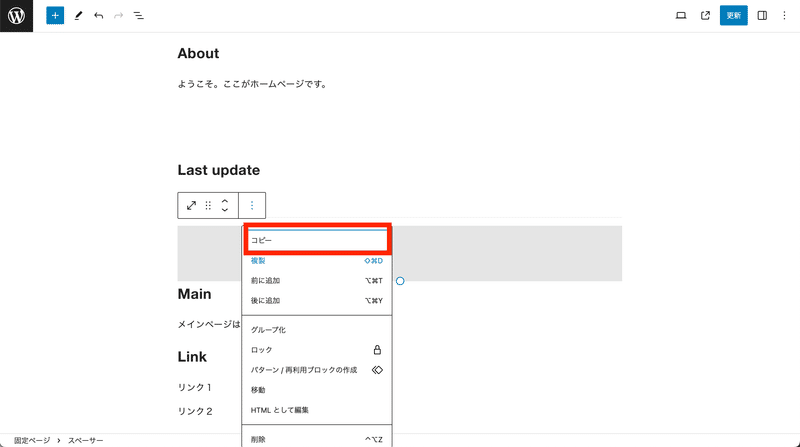Undo the last change
This screenshot has height=447, width=800.
(x=98, y=16)
